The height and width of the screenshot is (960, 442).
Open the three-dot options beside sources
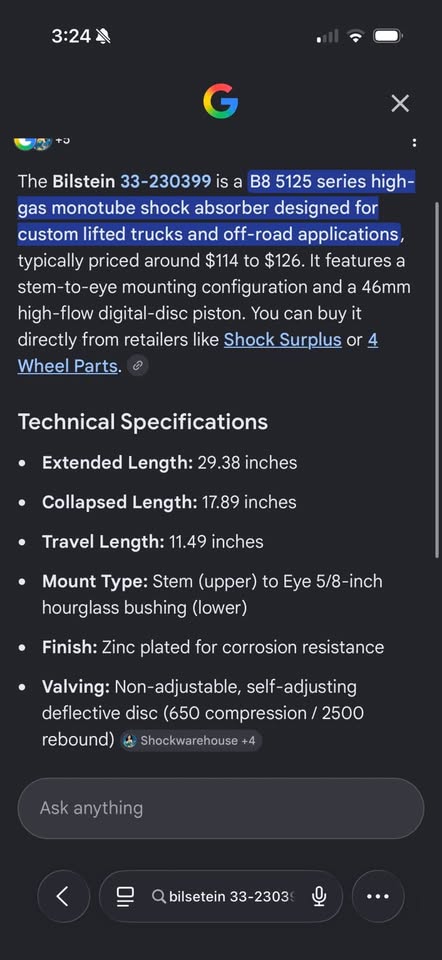(x=414, y=143)
